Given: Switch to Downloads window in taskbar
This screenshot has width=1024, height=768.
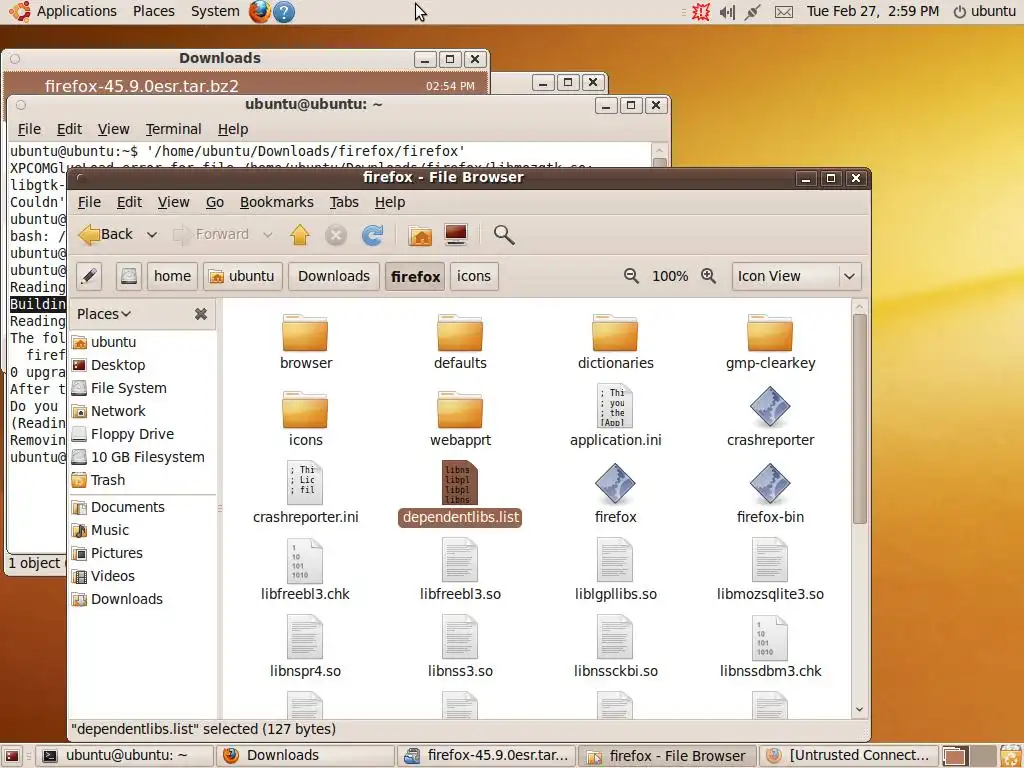Looking at the screenshot, I should tap(306, 756).
